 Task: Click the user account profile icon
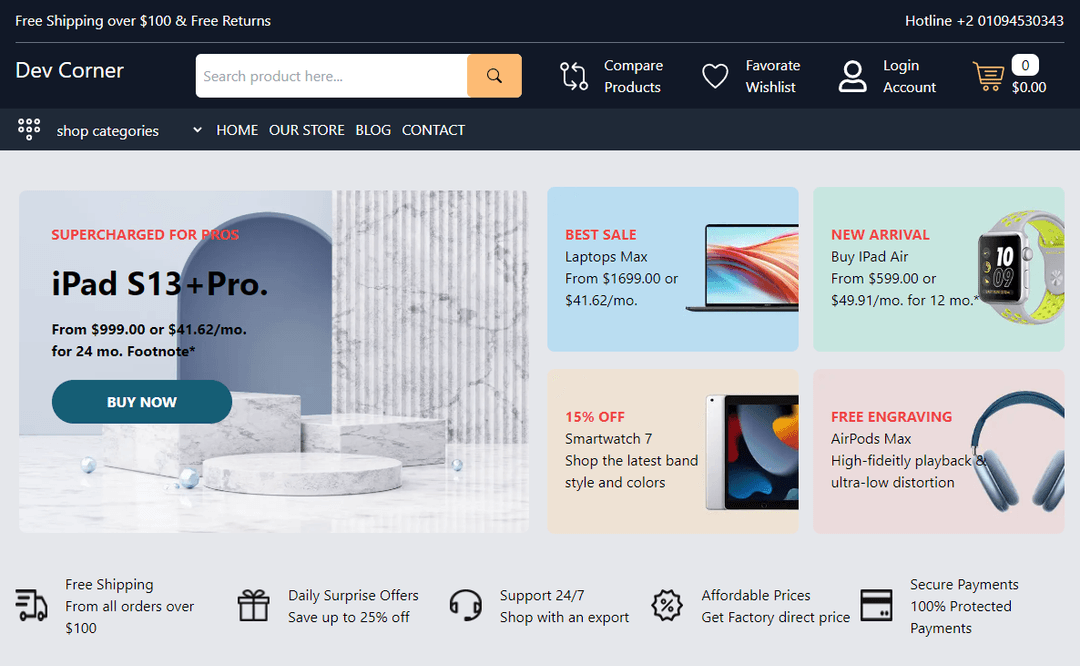pyautogui.click(x=852, y=76)
